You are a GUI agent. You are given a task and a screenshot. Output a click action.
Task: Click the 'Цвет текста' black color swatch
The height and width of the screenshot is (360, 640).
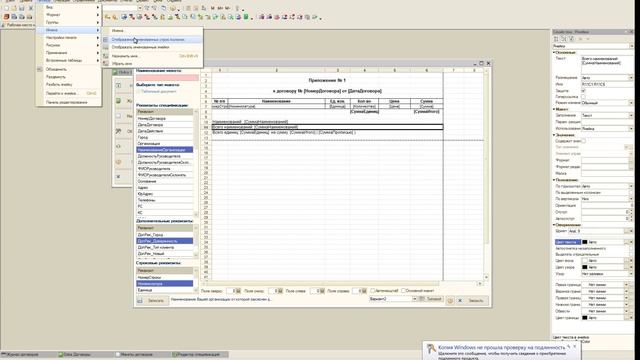click(x=584, y=242)
